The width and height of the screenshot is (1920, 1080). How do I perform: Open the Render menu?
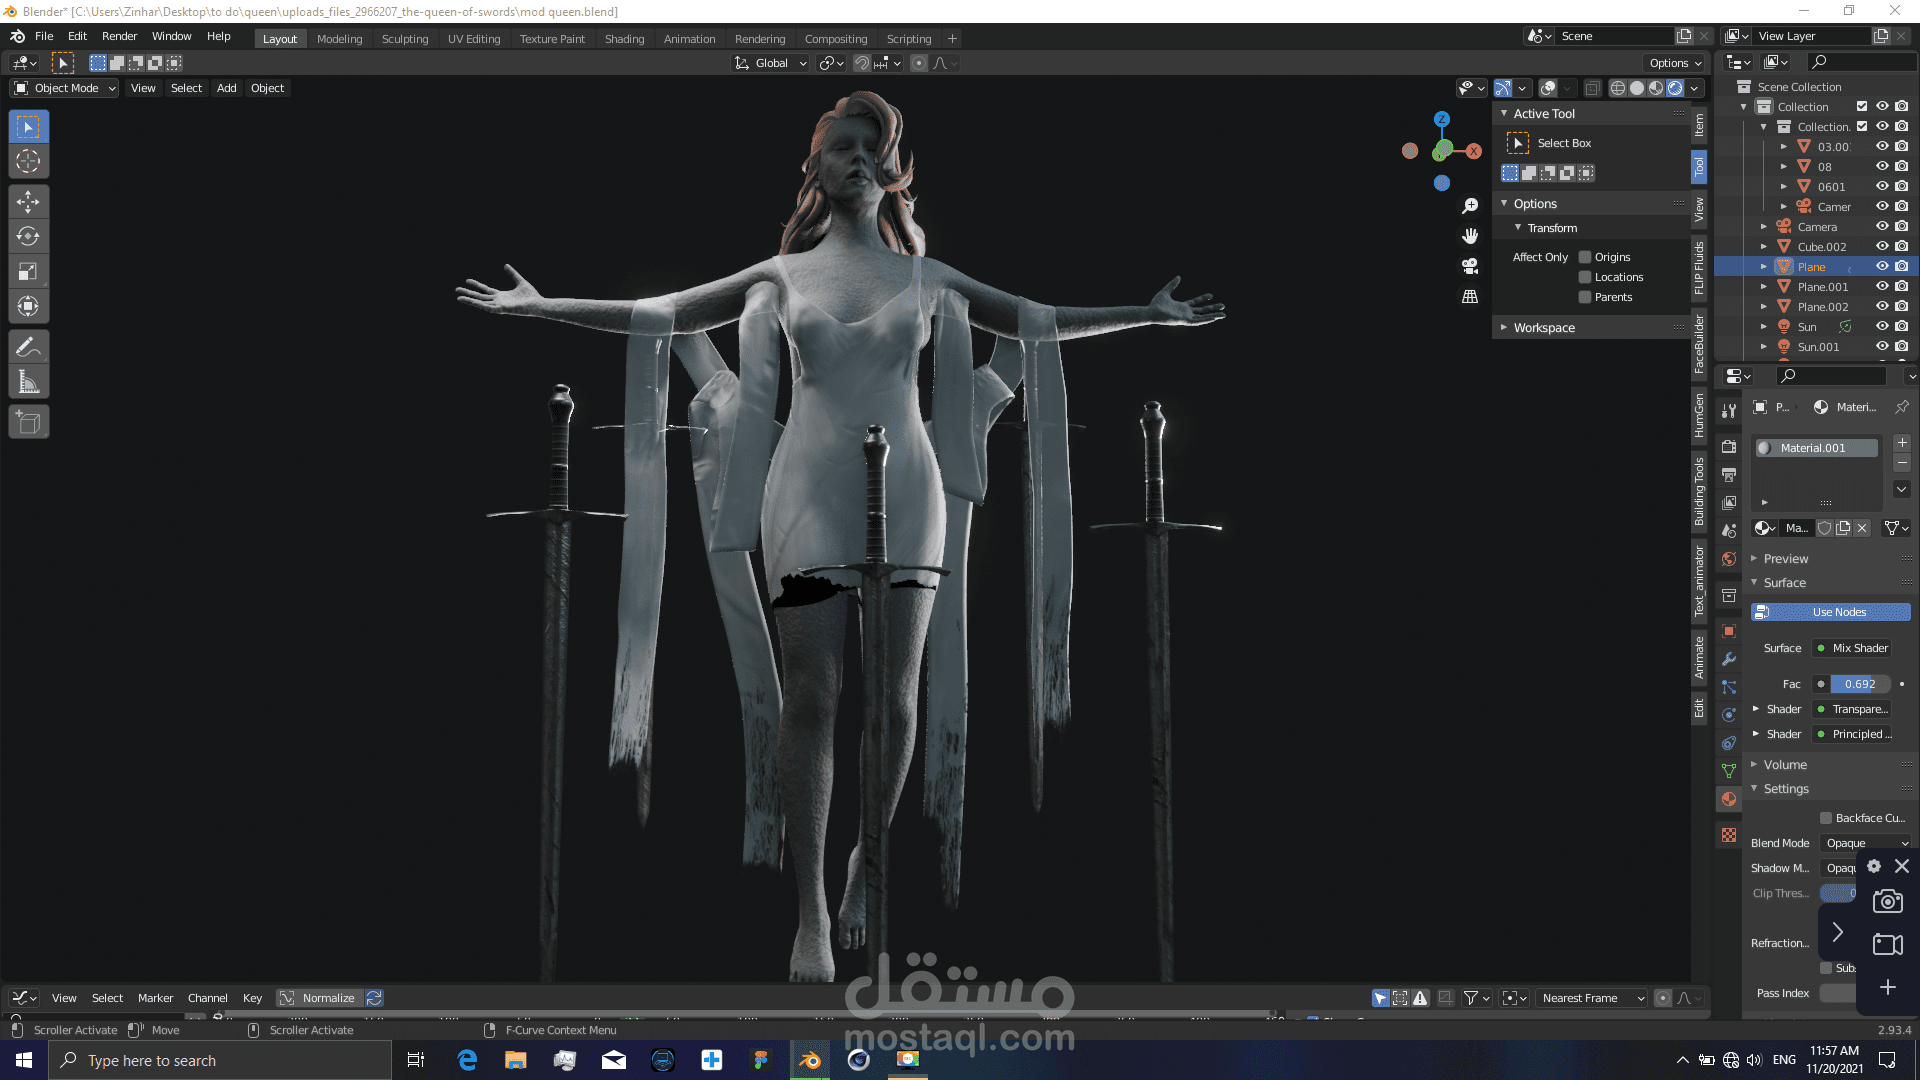pos(119,36)
